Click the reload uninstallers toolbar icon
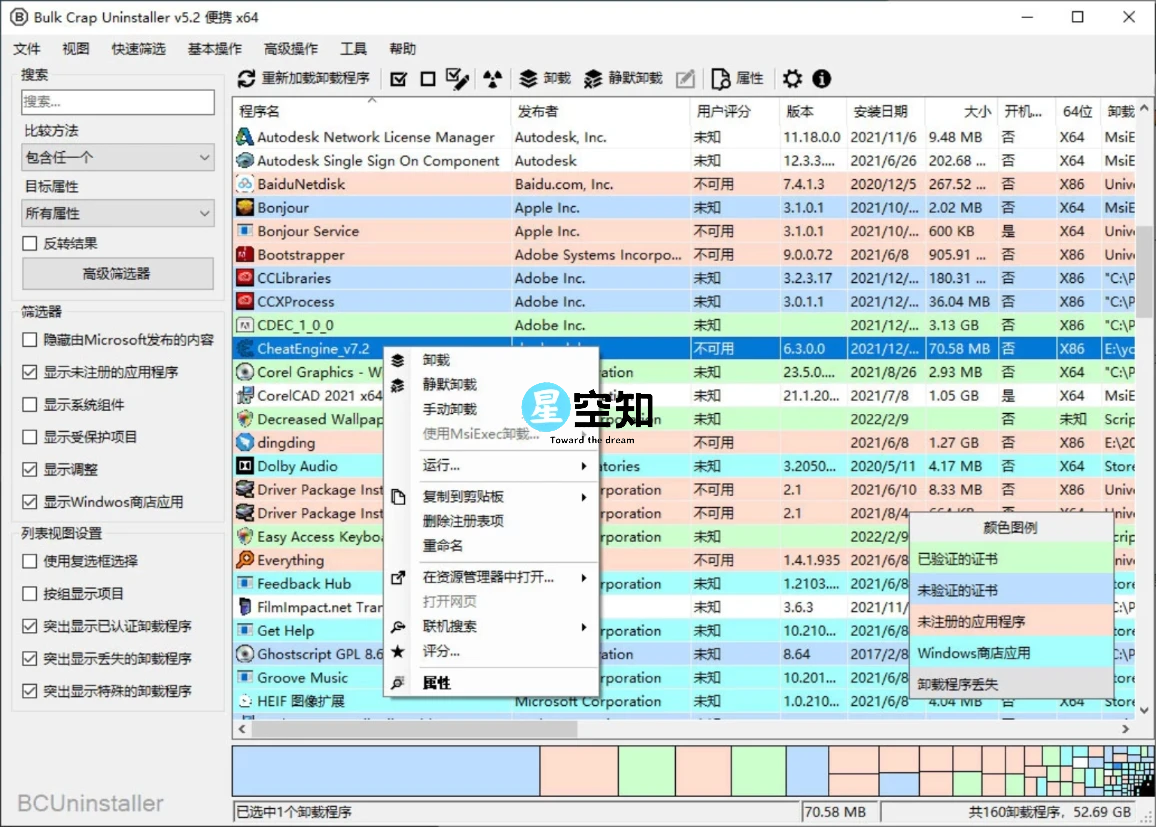Image resolution: width=1156 pixels, height=827 pixels. (246, 79)
